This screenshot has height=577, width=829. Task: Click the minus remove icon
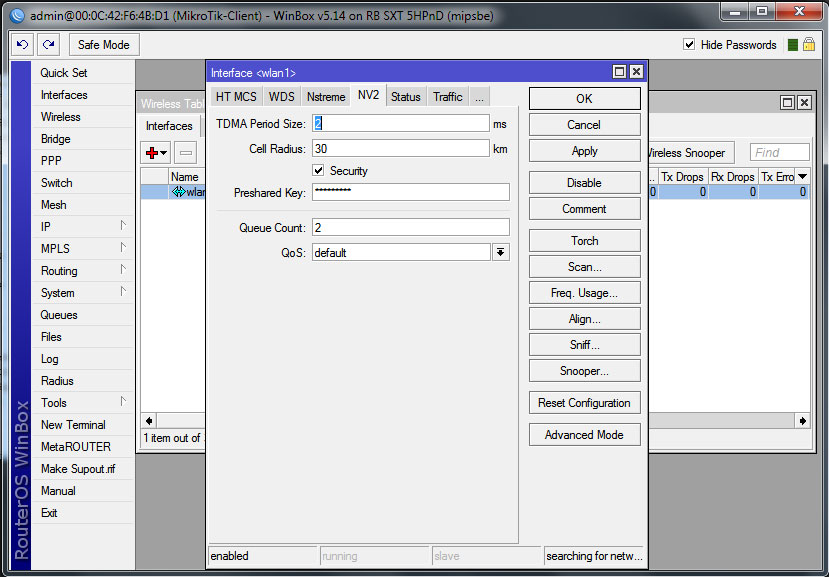(x=187, y=153)
